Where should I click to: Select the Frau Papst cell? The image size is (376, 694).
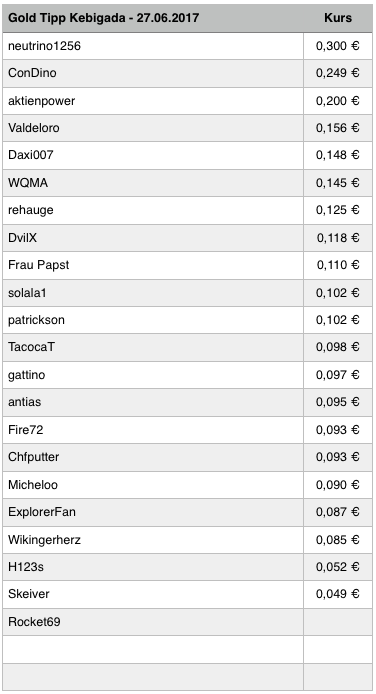coord(153,265)
